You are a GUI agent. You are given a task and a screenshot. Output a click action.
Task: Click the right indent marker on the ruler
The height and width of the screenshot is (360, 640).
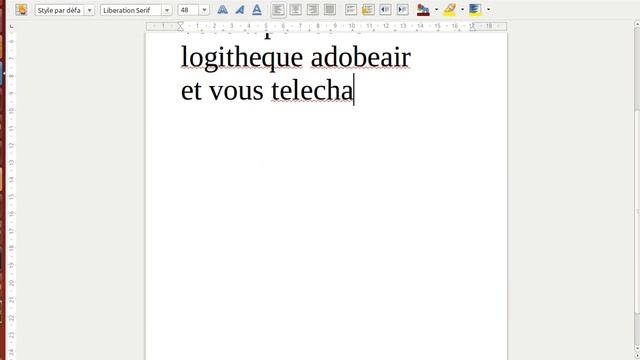pos(472,28)
